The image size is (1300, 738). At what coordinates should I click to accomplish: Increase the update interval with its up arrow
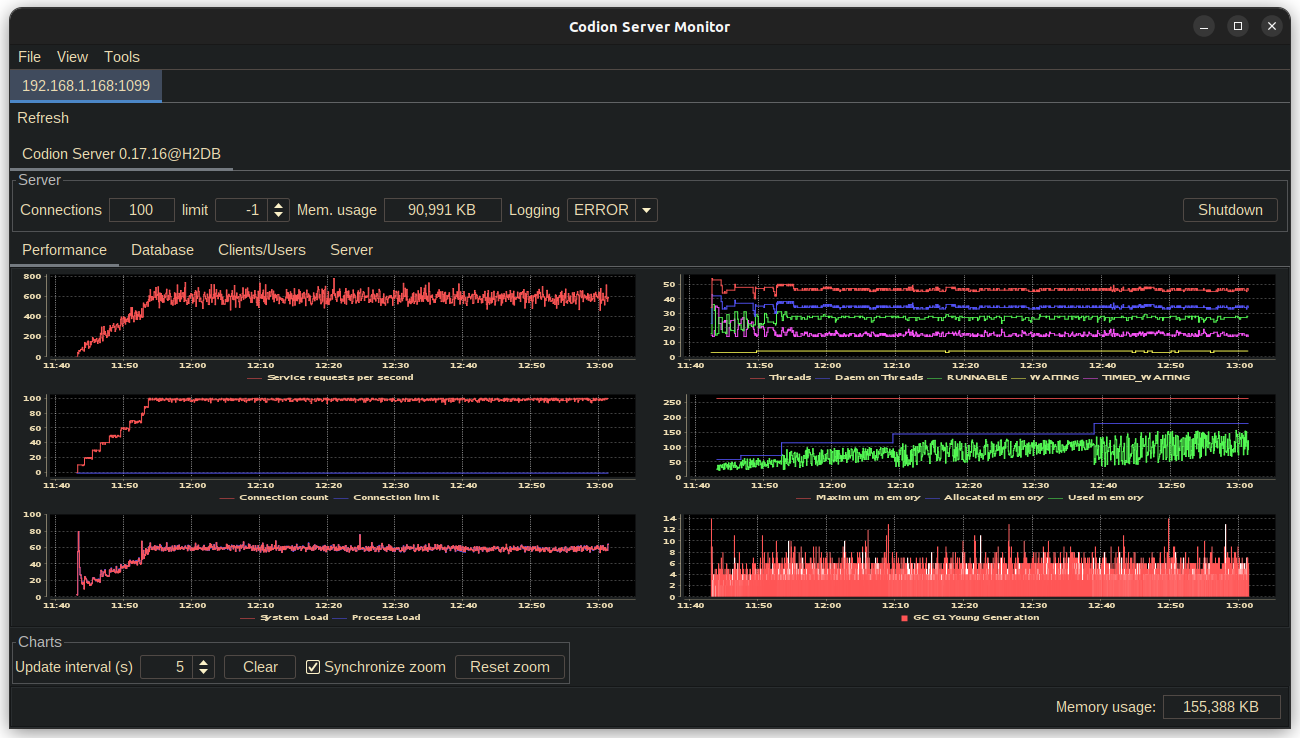(204, 661)
